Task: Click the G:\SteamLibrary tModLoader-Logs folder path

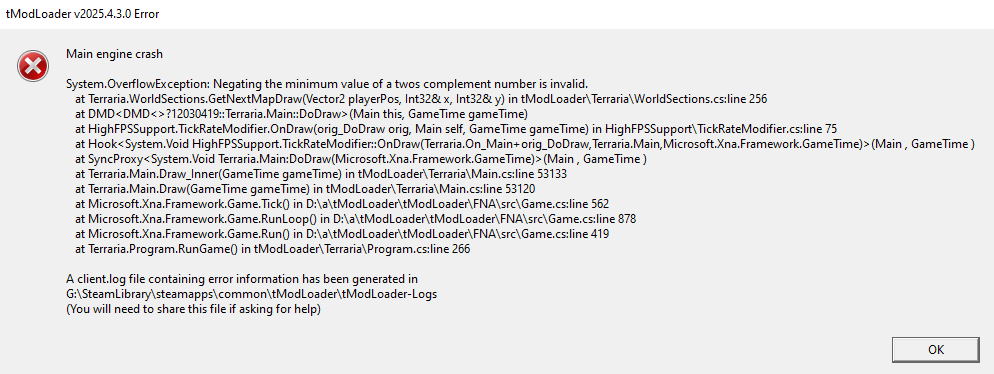Action: (x=252, y=294)
